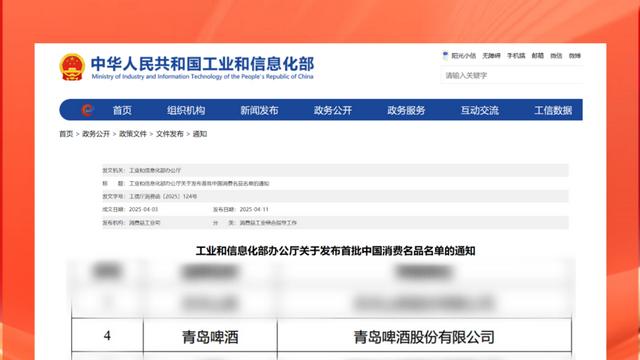Click the notice heading 工业和信息化部办公厅关于发布首批中国消费名品名单的通知

click(335, 251)
